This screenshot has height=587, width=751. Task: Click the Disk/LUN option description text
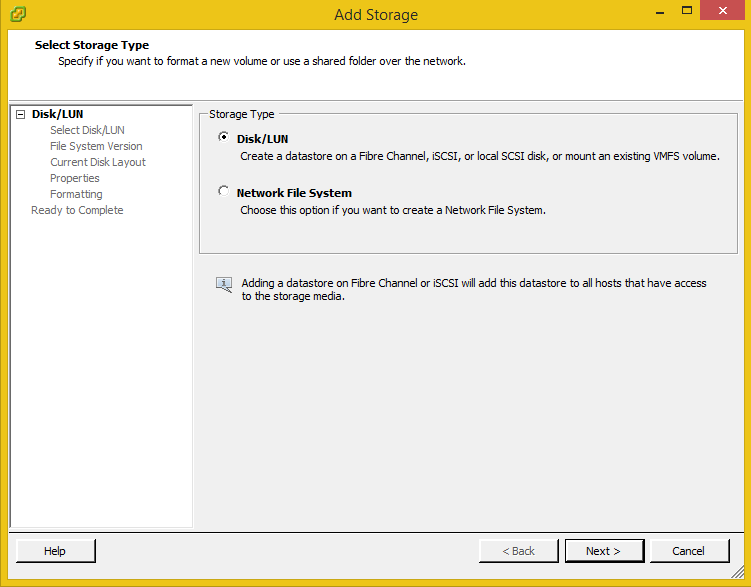coord(479,156)
